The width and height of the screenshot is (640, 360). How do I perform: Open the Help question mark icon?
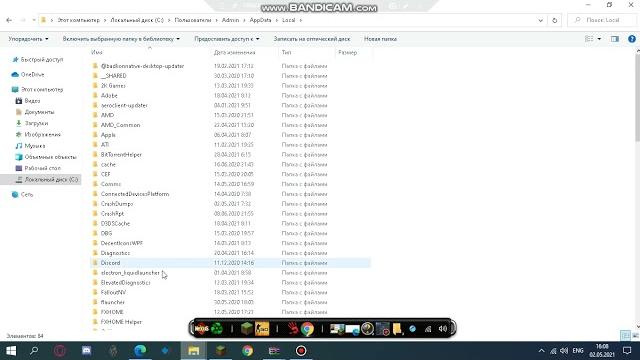pyautogui.click(x=632, y=39)
